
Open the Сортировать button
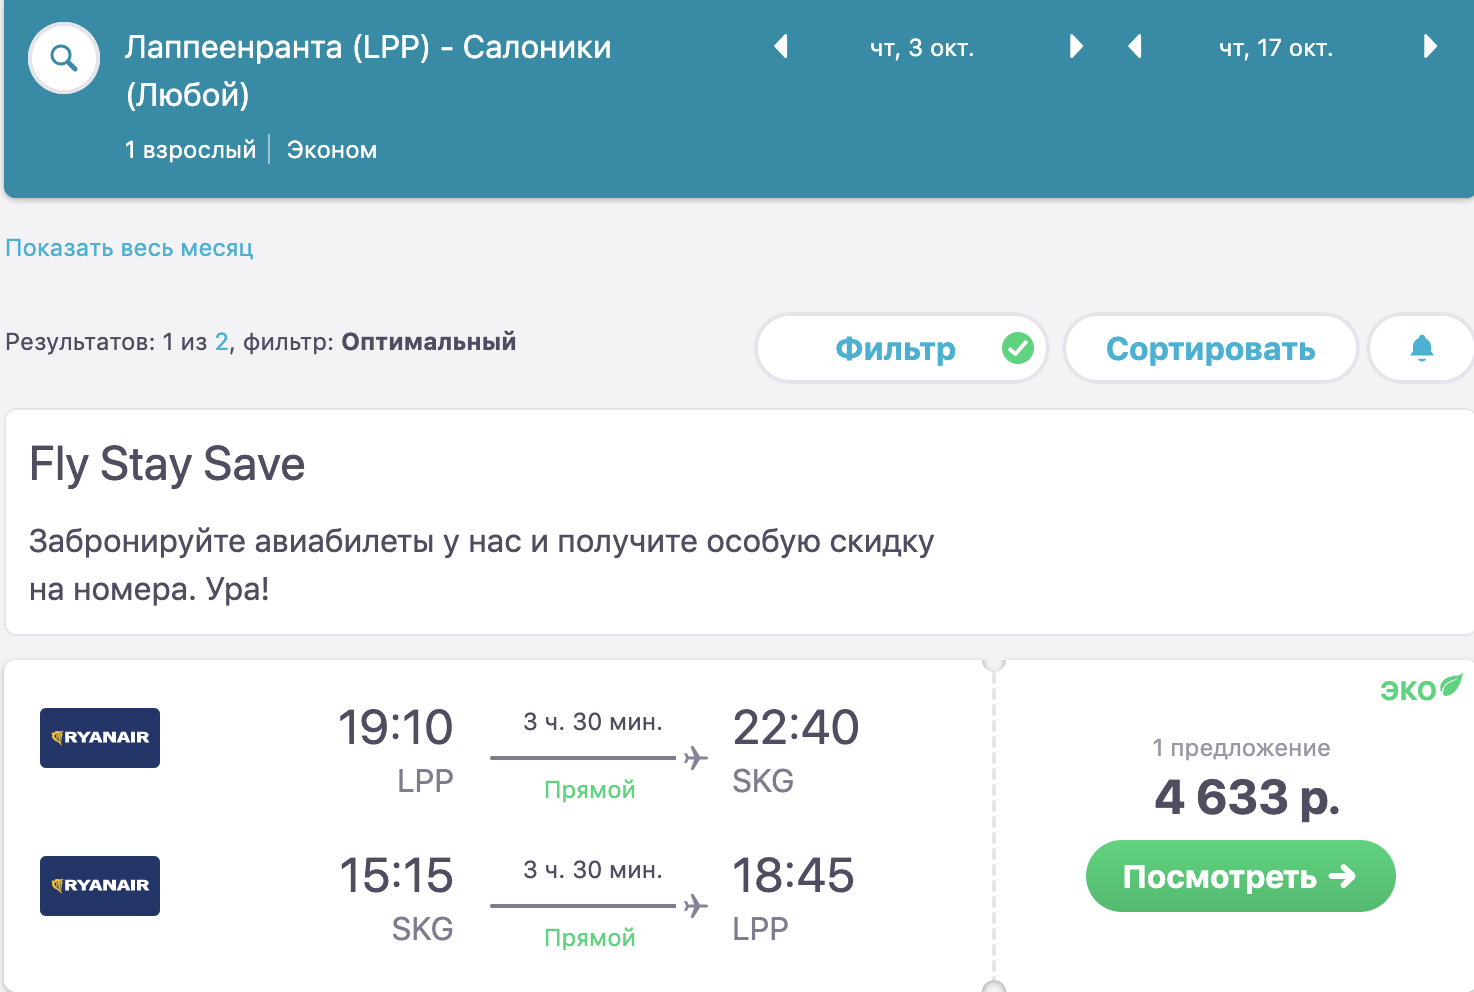pyautogui.click(x=1210, y=348)
